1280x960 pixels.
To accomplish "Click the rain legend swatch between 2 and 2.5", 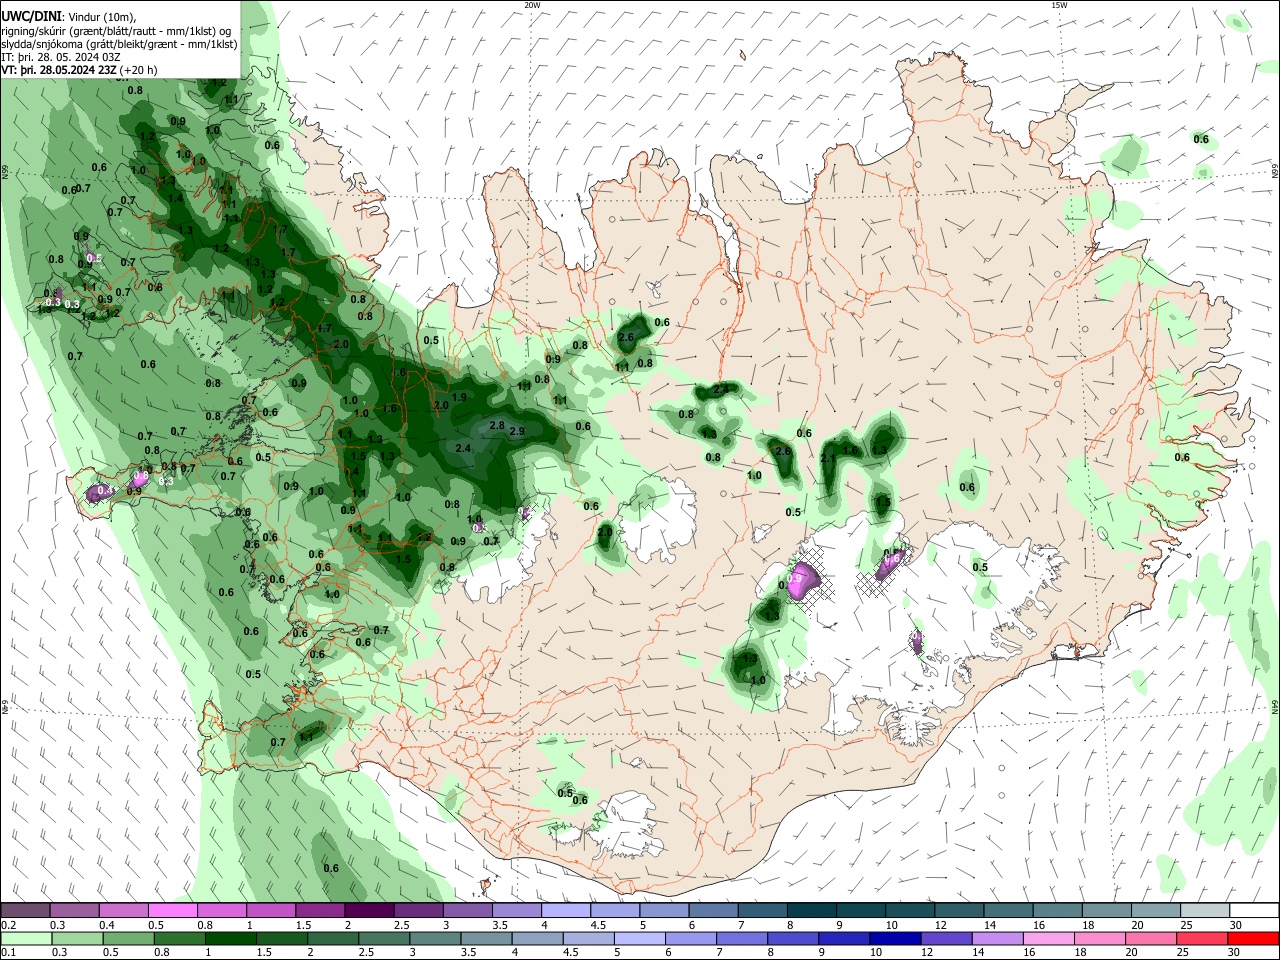I will [x=332, y=938].
